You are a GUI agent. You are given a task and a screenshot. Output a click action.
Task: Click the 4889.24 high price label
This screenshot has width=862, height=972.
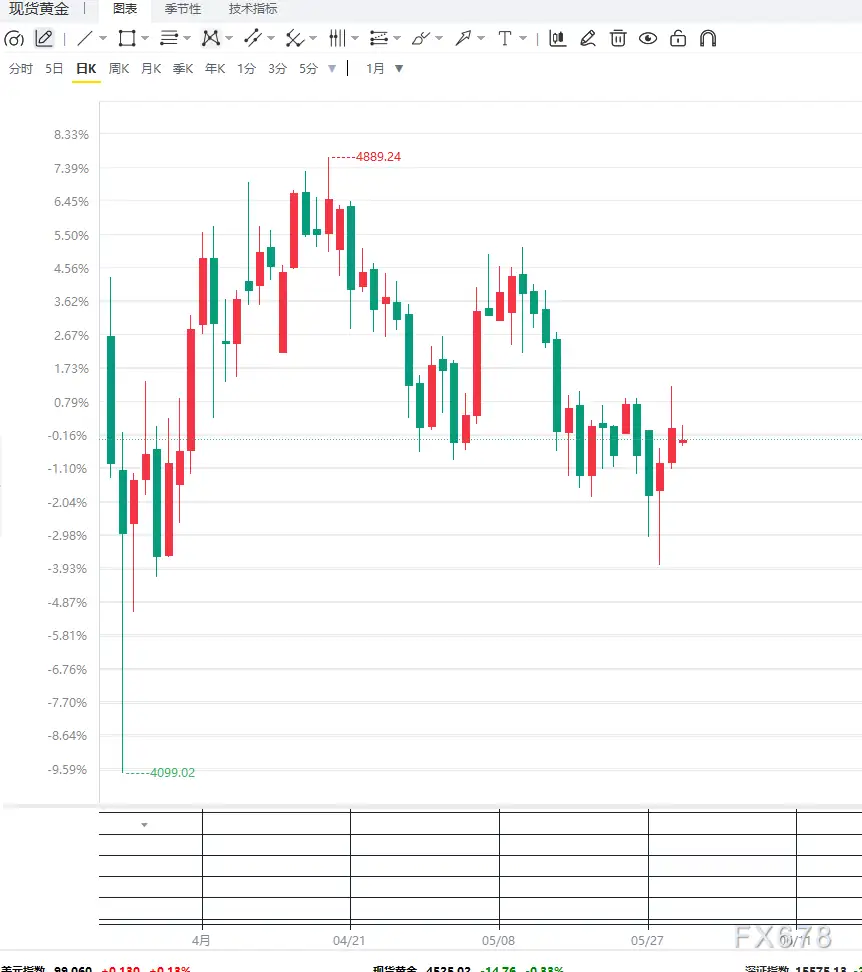378,157
